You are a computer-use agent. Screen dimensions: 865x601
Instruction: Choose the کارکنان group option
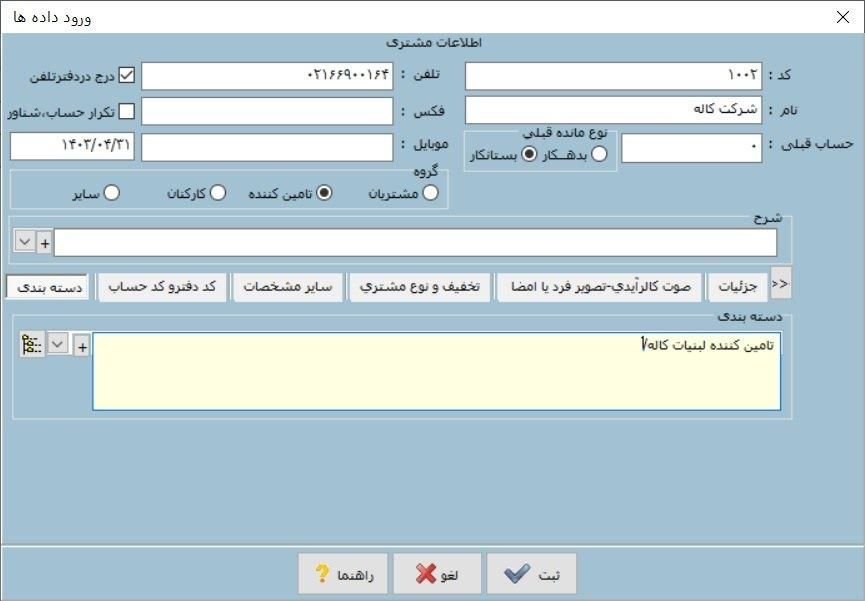point(218,193)
